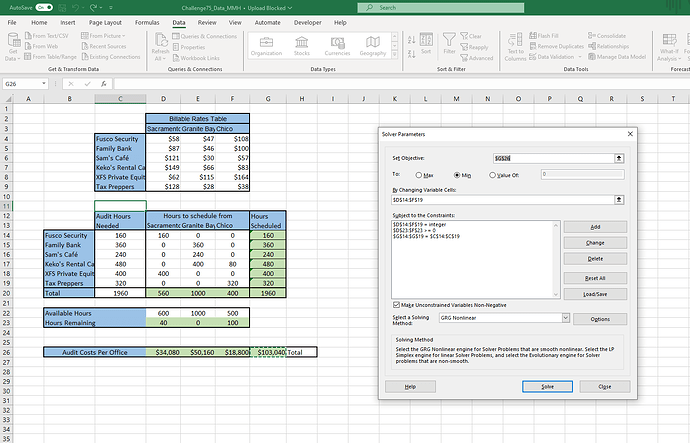Open Advanced filter options
690x443 pixels.
(477, 58)
